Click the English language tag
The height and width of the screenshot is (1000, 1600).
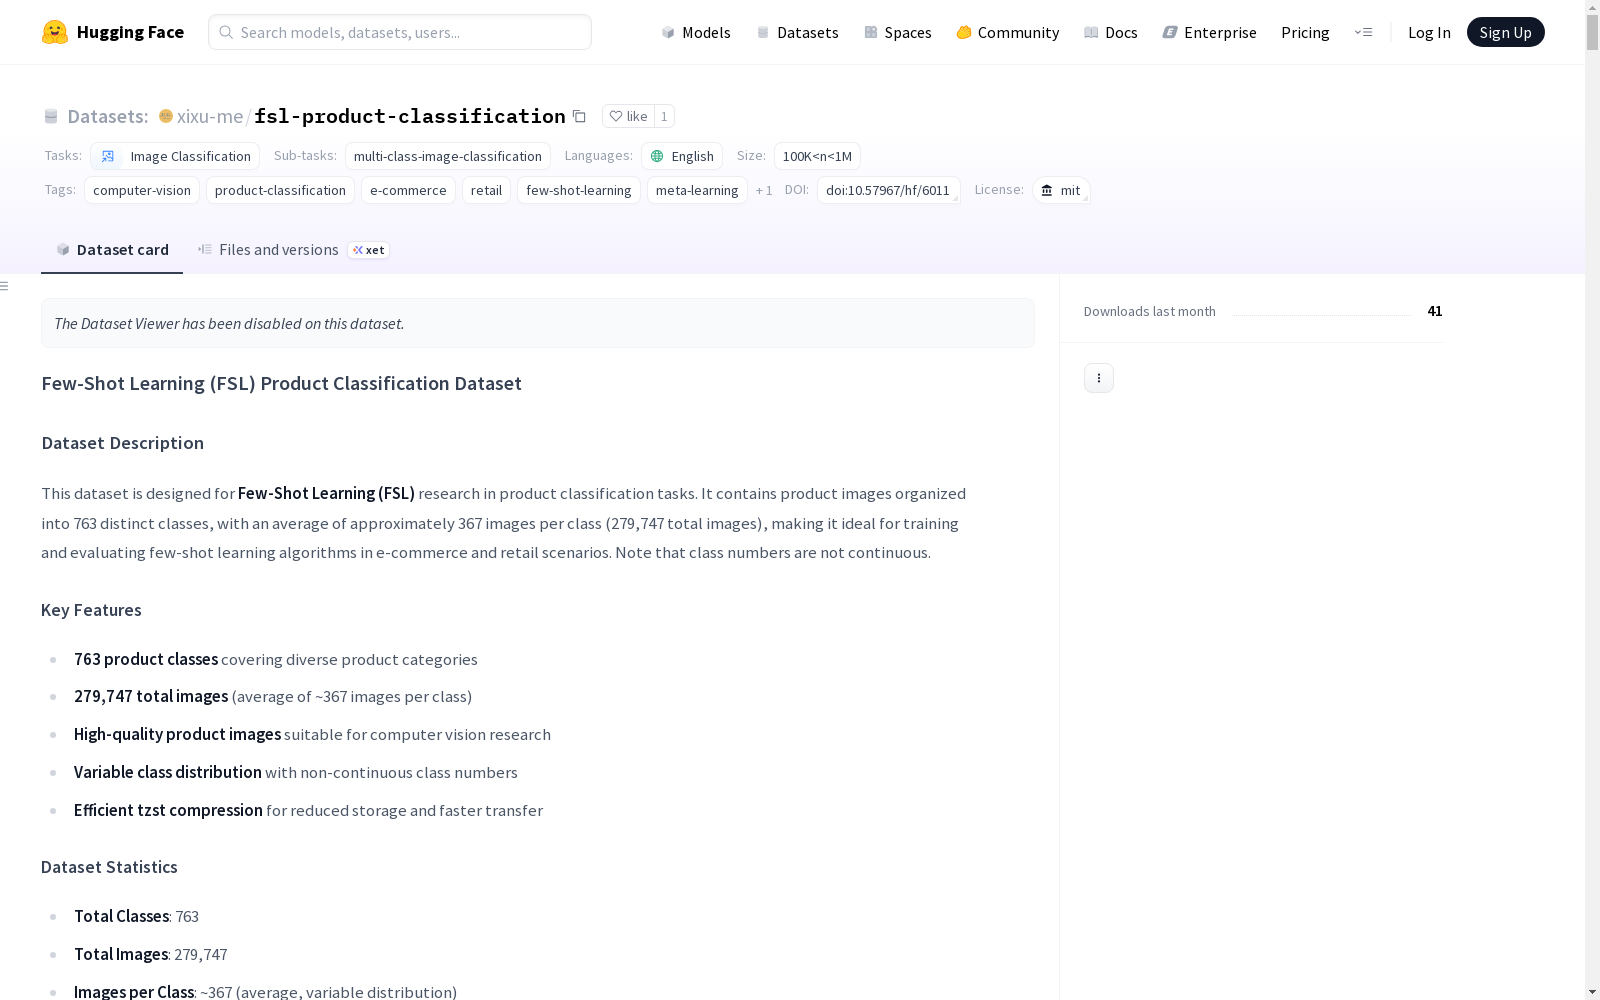coord(682,156)
